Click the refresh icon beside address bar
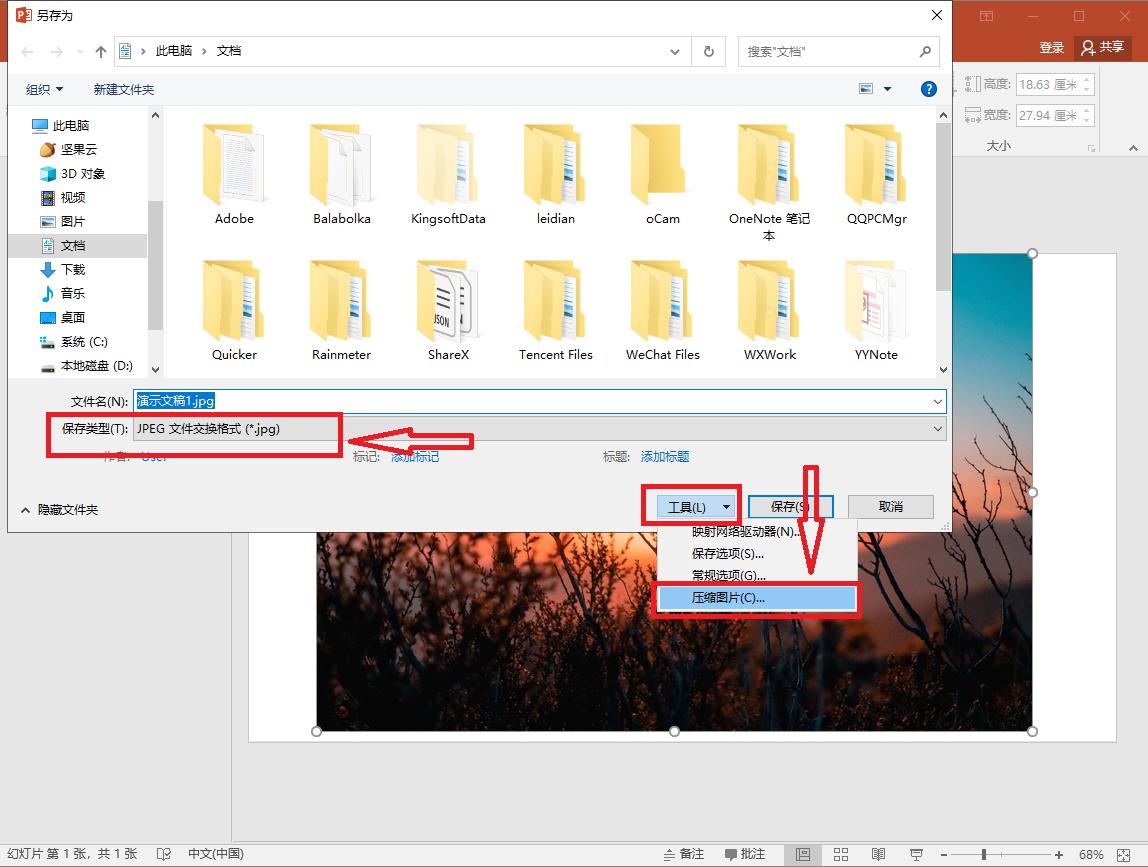The image size is (1148, 867). pyautogui.click(x=709, y=51)
